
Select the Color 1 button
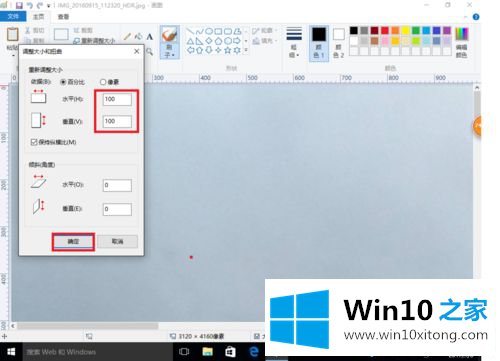[319, 43]
